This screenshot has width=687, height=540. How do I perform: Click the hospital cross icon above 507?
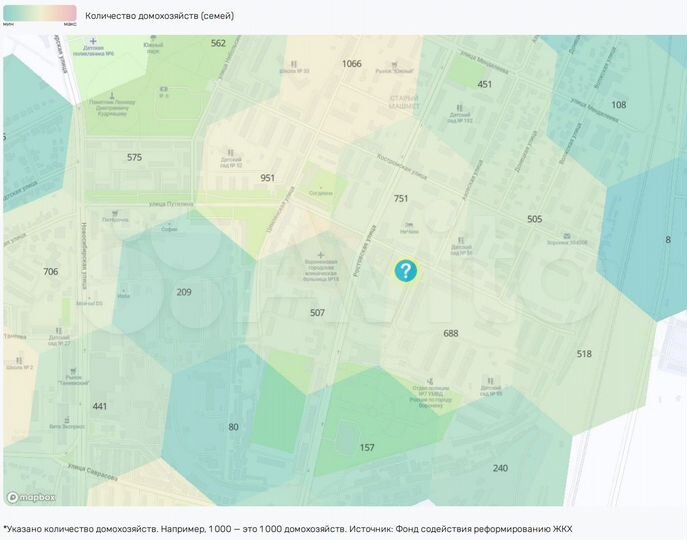tap(321, 255)
